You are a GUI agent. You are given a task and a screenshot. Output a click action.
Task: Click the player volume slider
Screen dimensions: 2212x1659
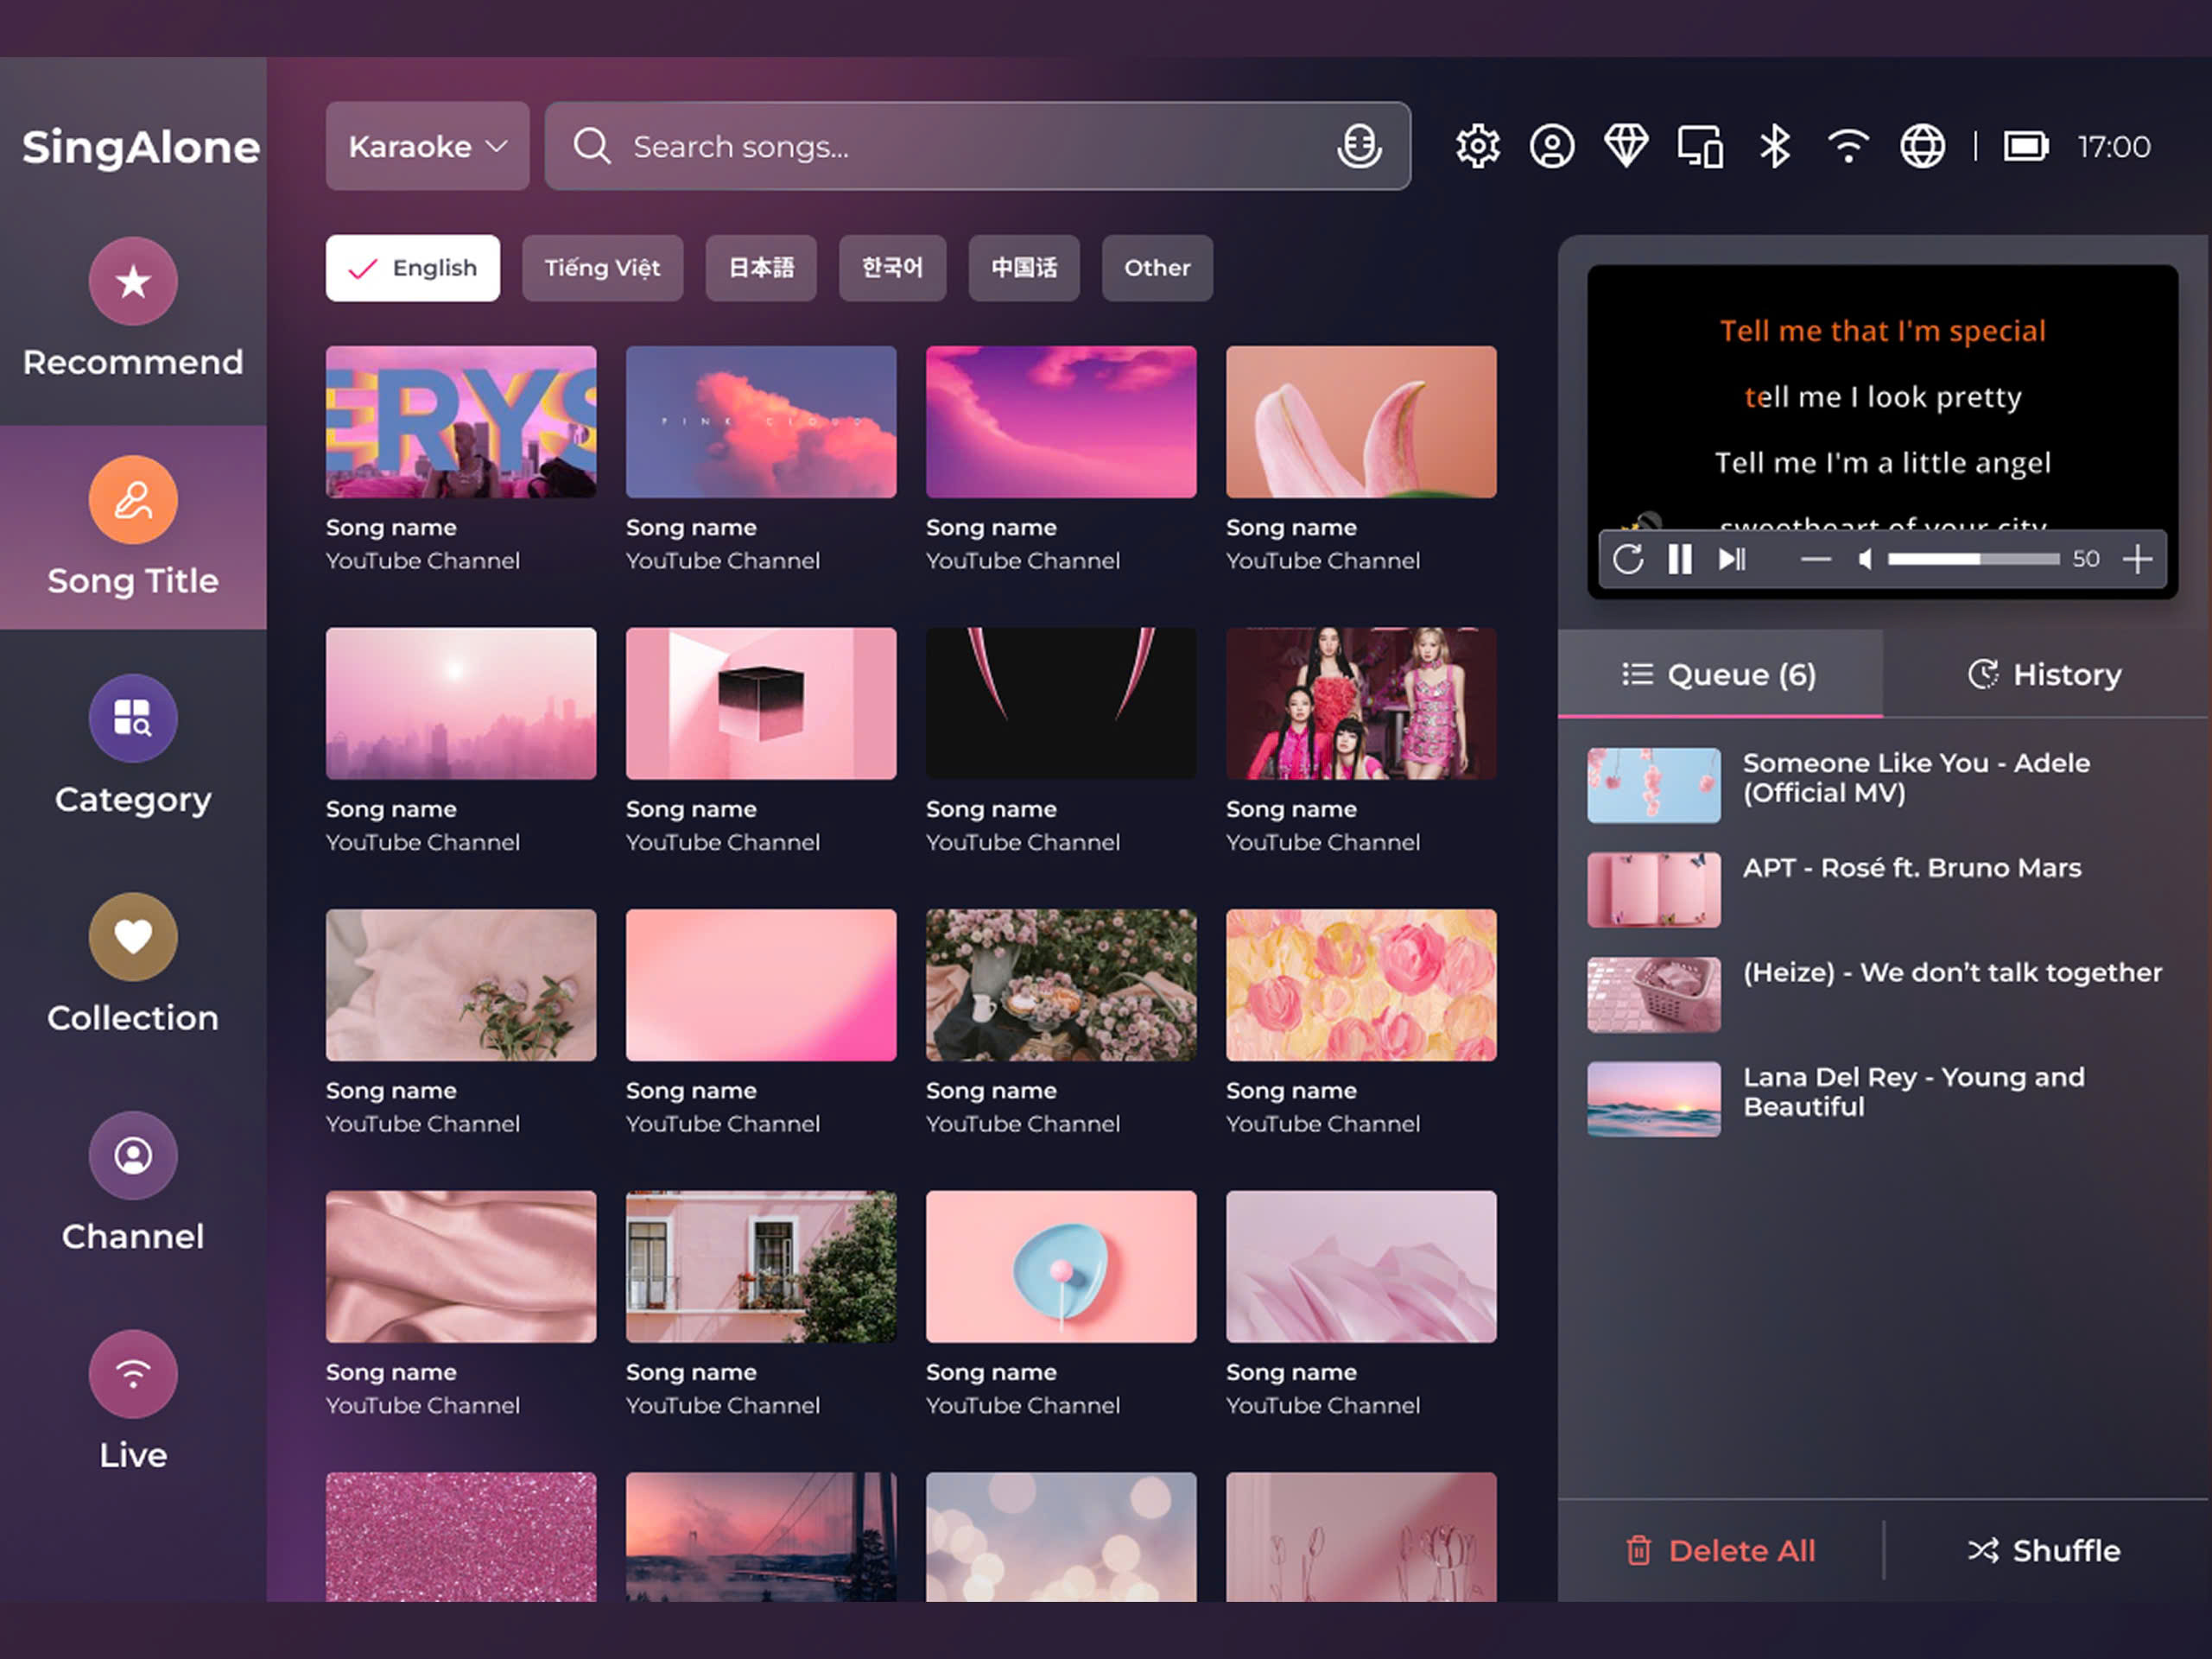point(1972,559)
